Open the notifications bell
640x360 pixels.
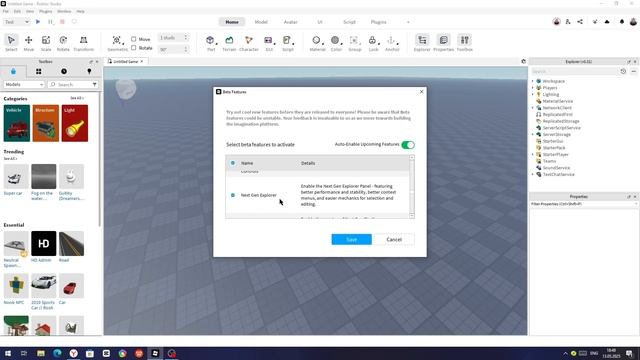[622, 22]
